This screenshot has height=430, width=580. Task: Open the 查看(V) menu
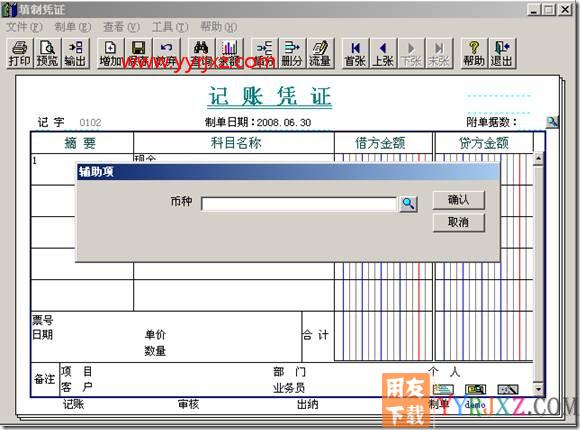[121, 27]
